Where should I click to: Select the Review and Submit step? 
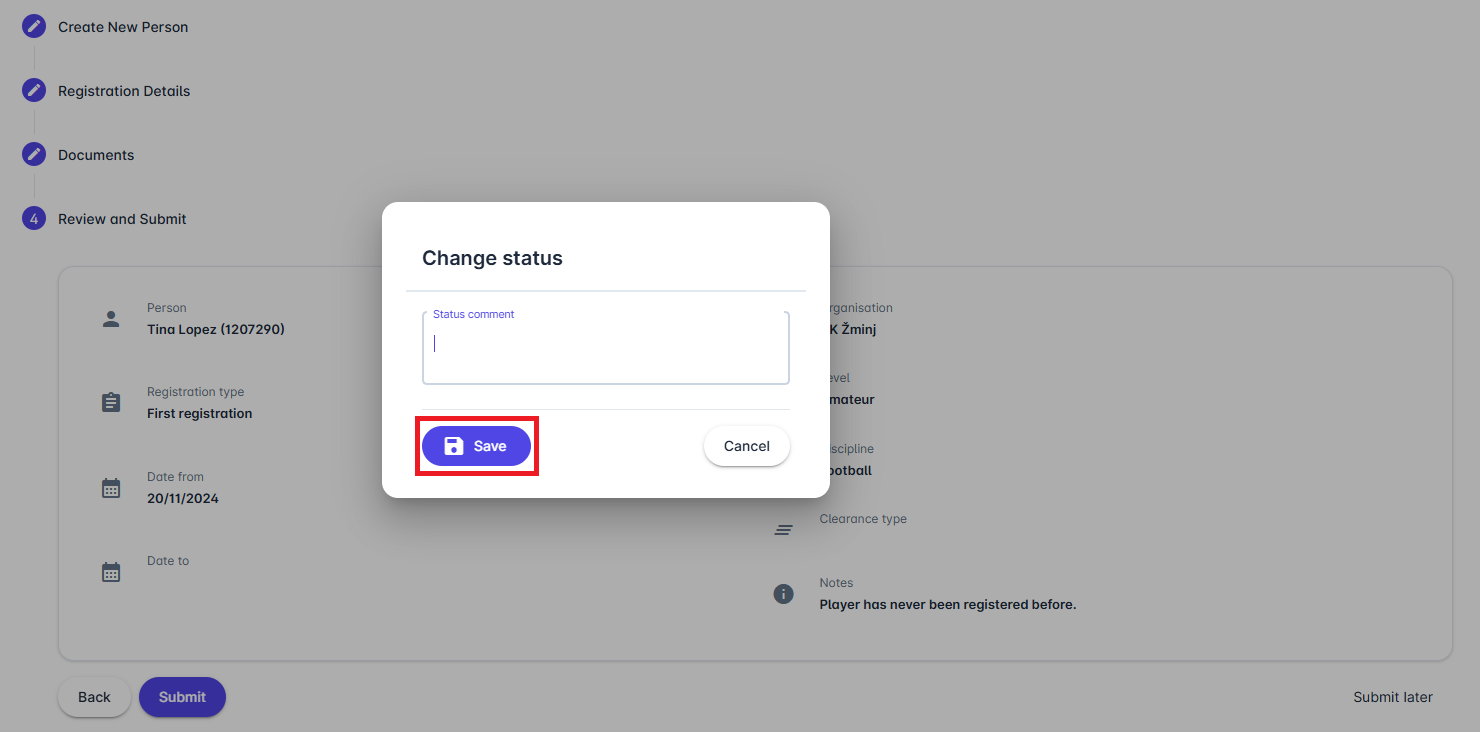(x=122, y=219)
